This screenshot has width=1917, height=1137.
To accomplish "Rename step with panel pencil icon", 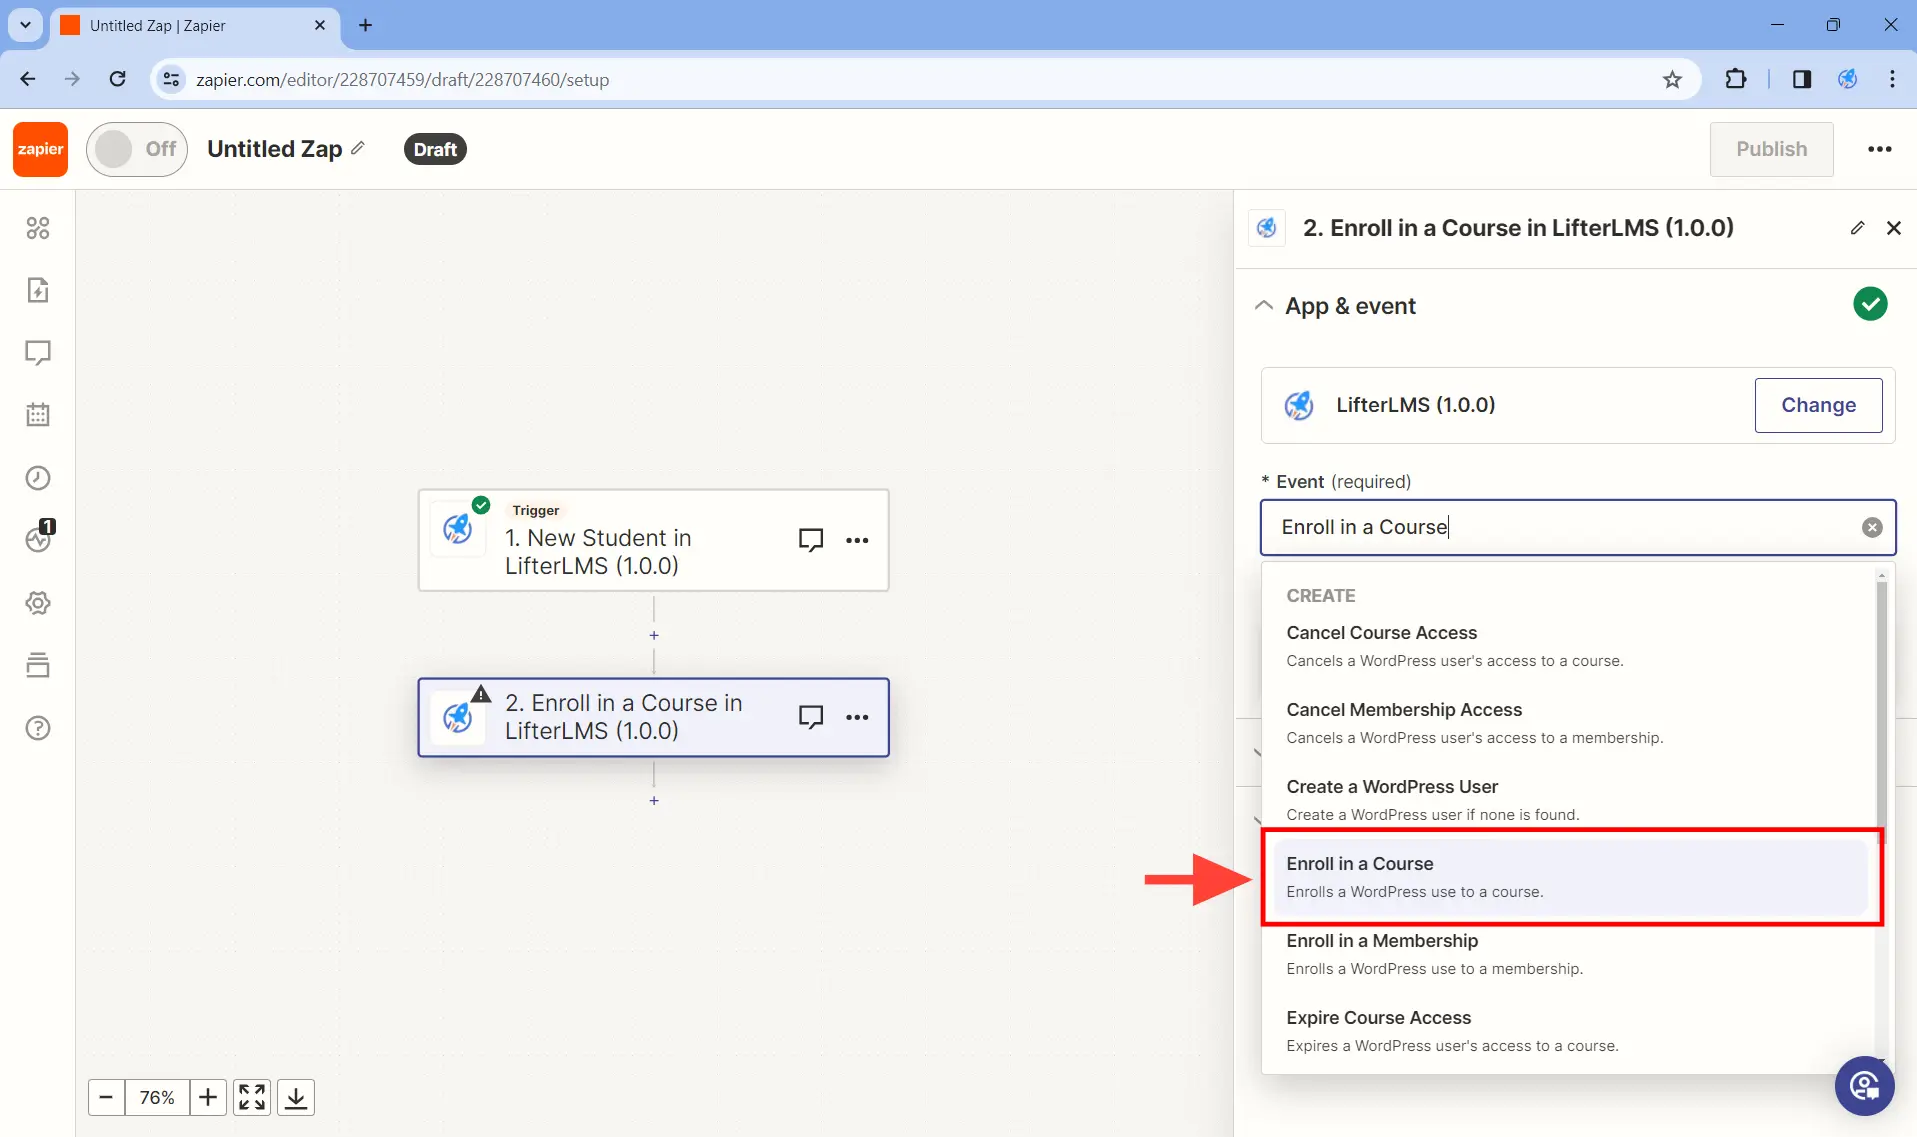I will [1857, 228].
